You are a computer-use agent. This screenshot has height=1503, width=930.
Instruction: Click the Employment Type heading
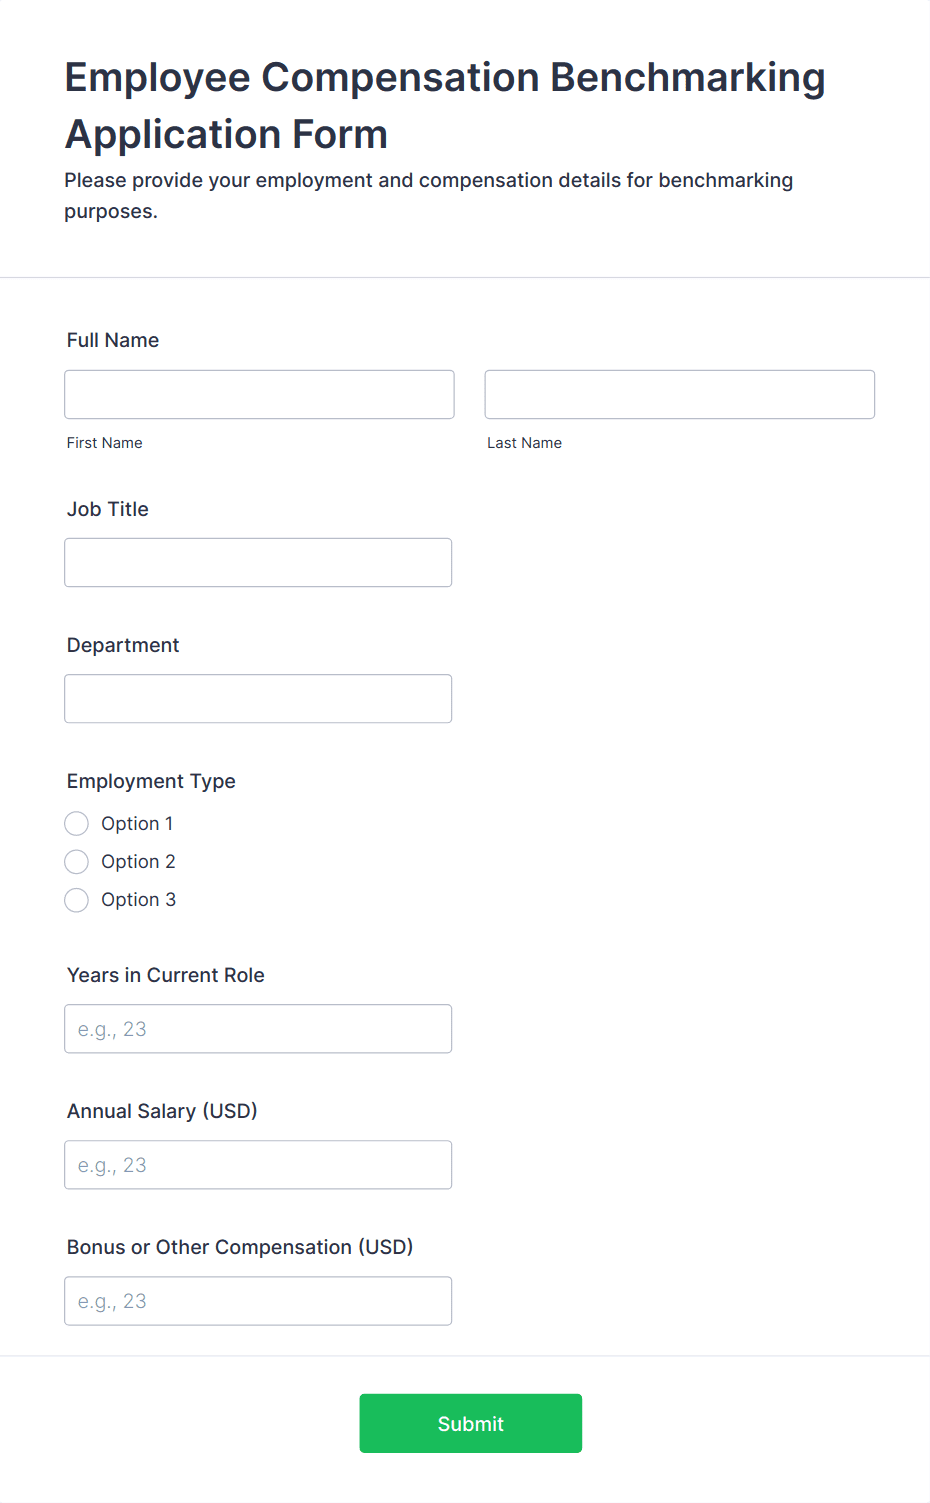[x=151, y=781]
